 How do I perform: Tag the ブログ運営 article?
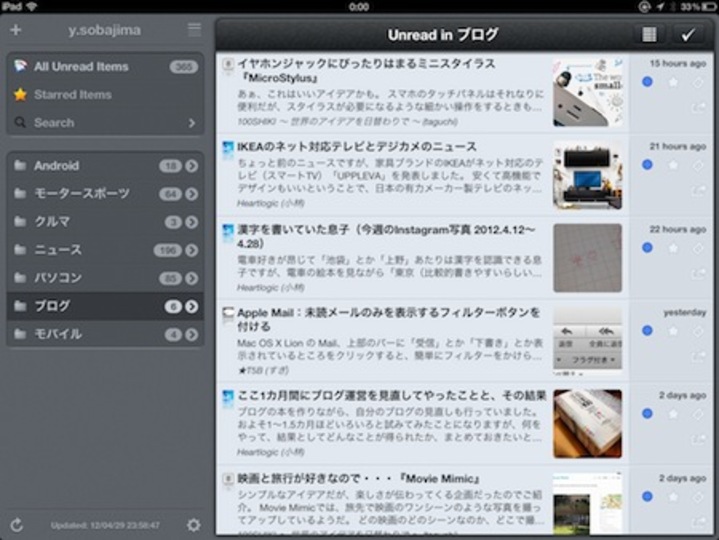point(698,413)
